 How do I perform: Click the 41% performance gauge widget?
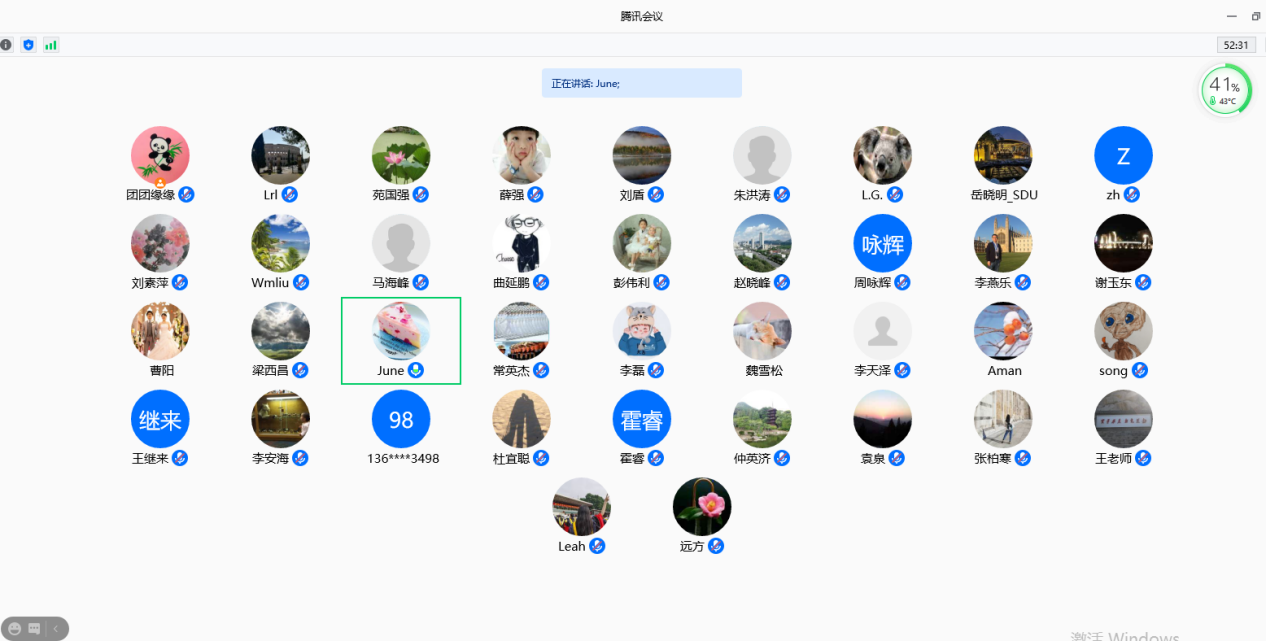1225,90
